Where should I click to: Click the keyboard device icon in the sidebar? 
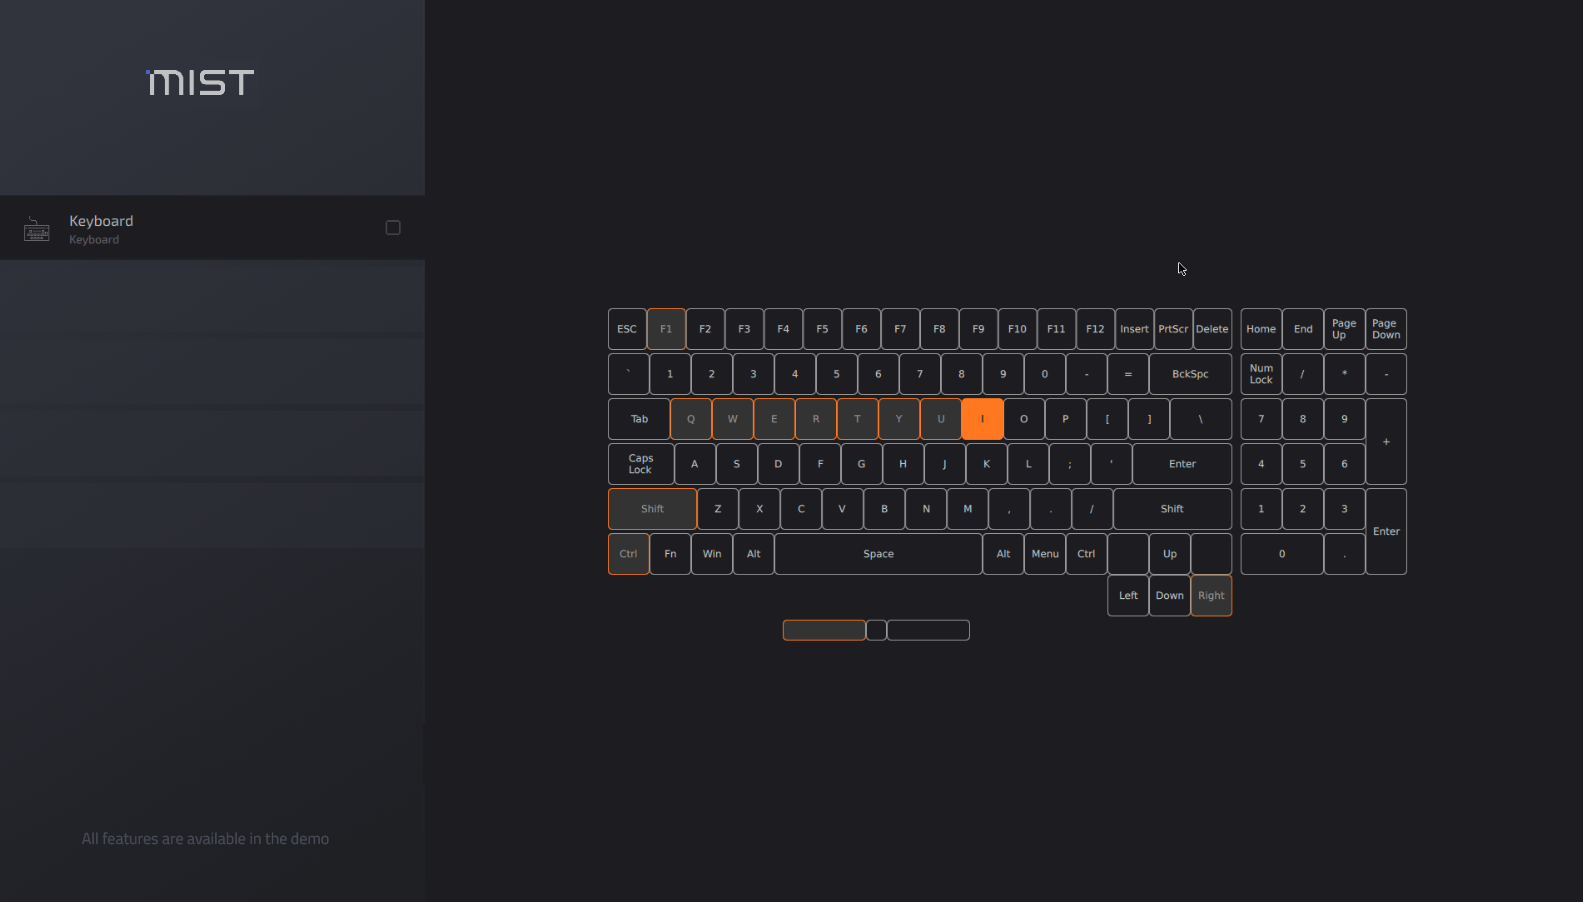pos(37,229)
